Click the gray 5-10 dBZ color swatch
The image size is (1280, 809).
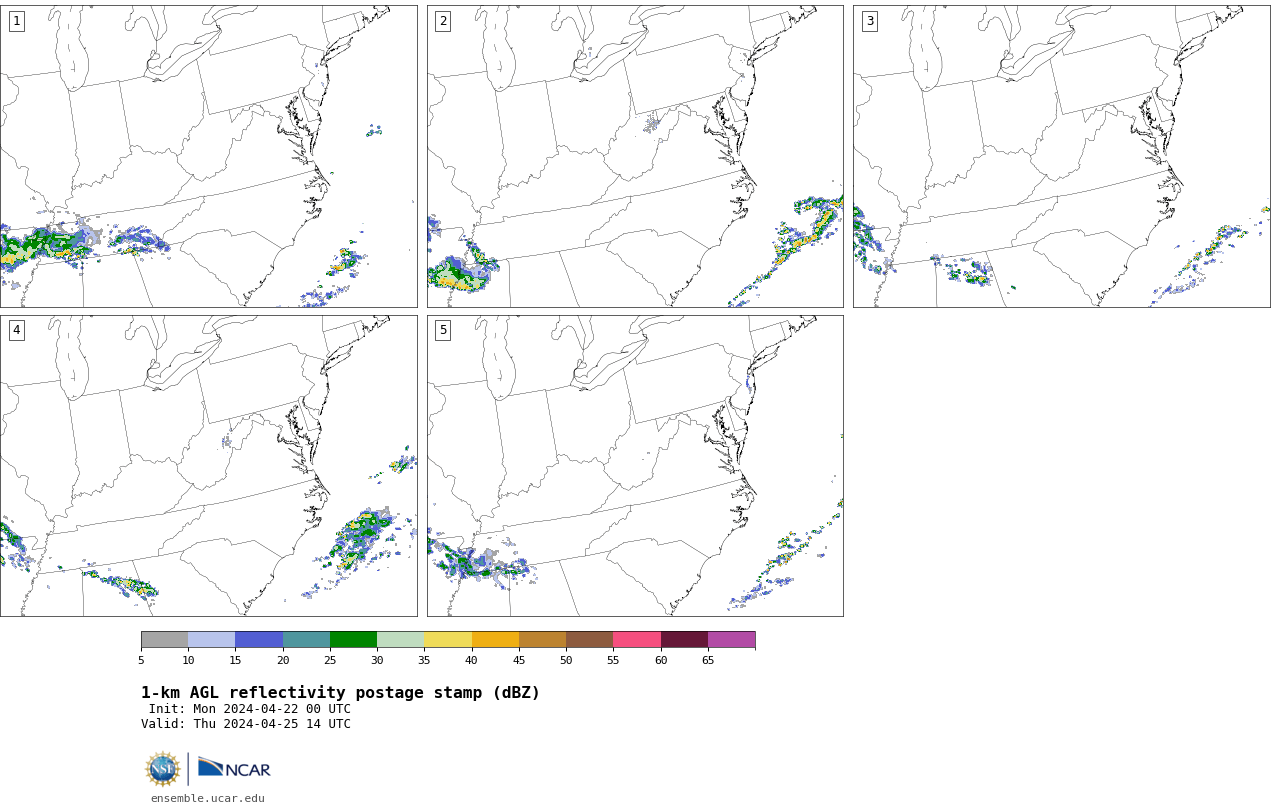click(164, 640)
